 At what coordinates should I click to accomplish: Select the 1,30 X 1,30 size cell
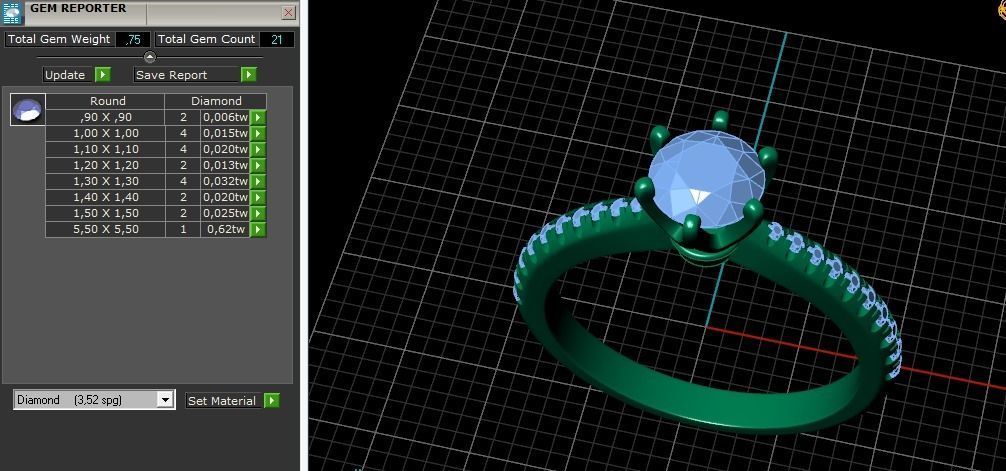105,182
